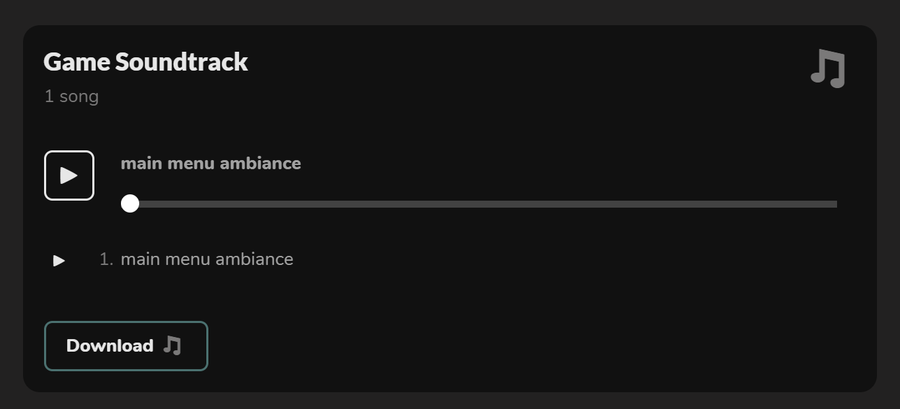Play track 1 using its small triangle icon

pos(59,261)
